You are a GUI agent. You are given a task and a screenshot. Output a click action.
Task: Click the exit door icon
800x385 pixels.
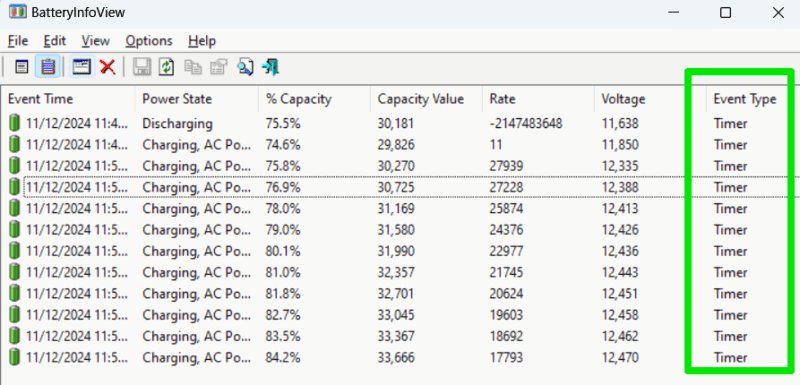tap(270, 67)
